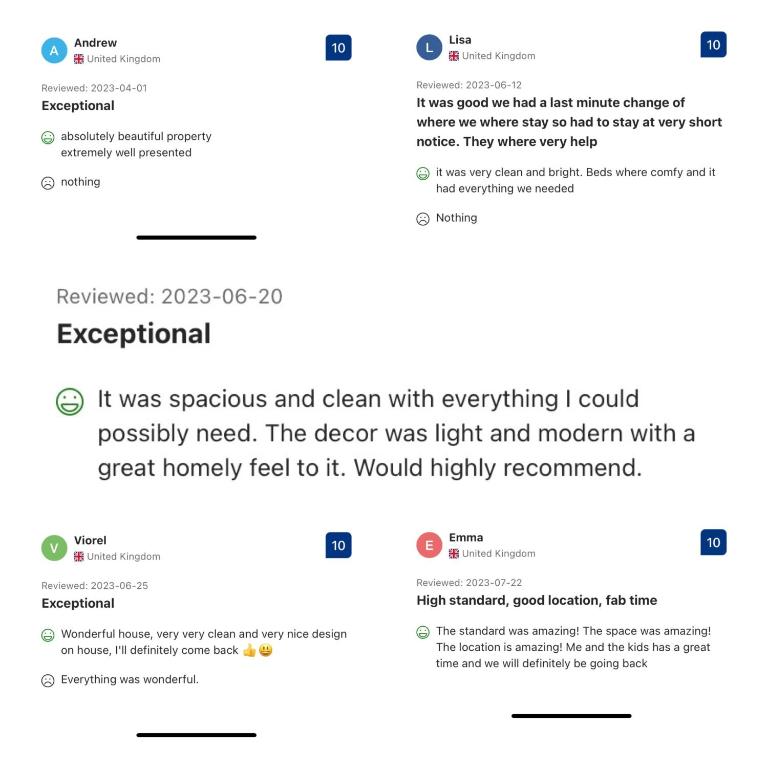
Task: Click Andrew's score badge of 10
Action: click(x=339, y=48)
